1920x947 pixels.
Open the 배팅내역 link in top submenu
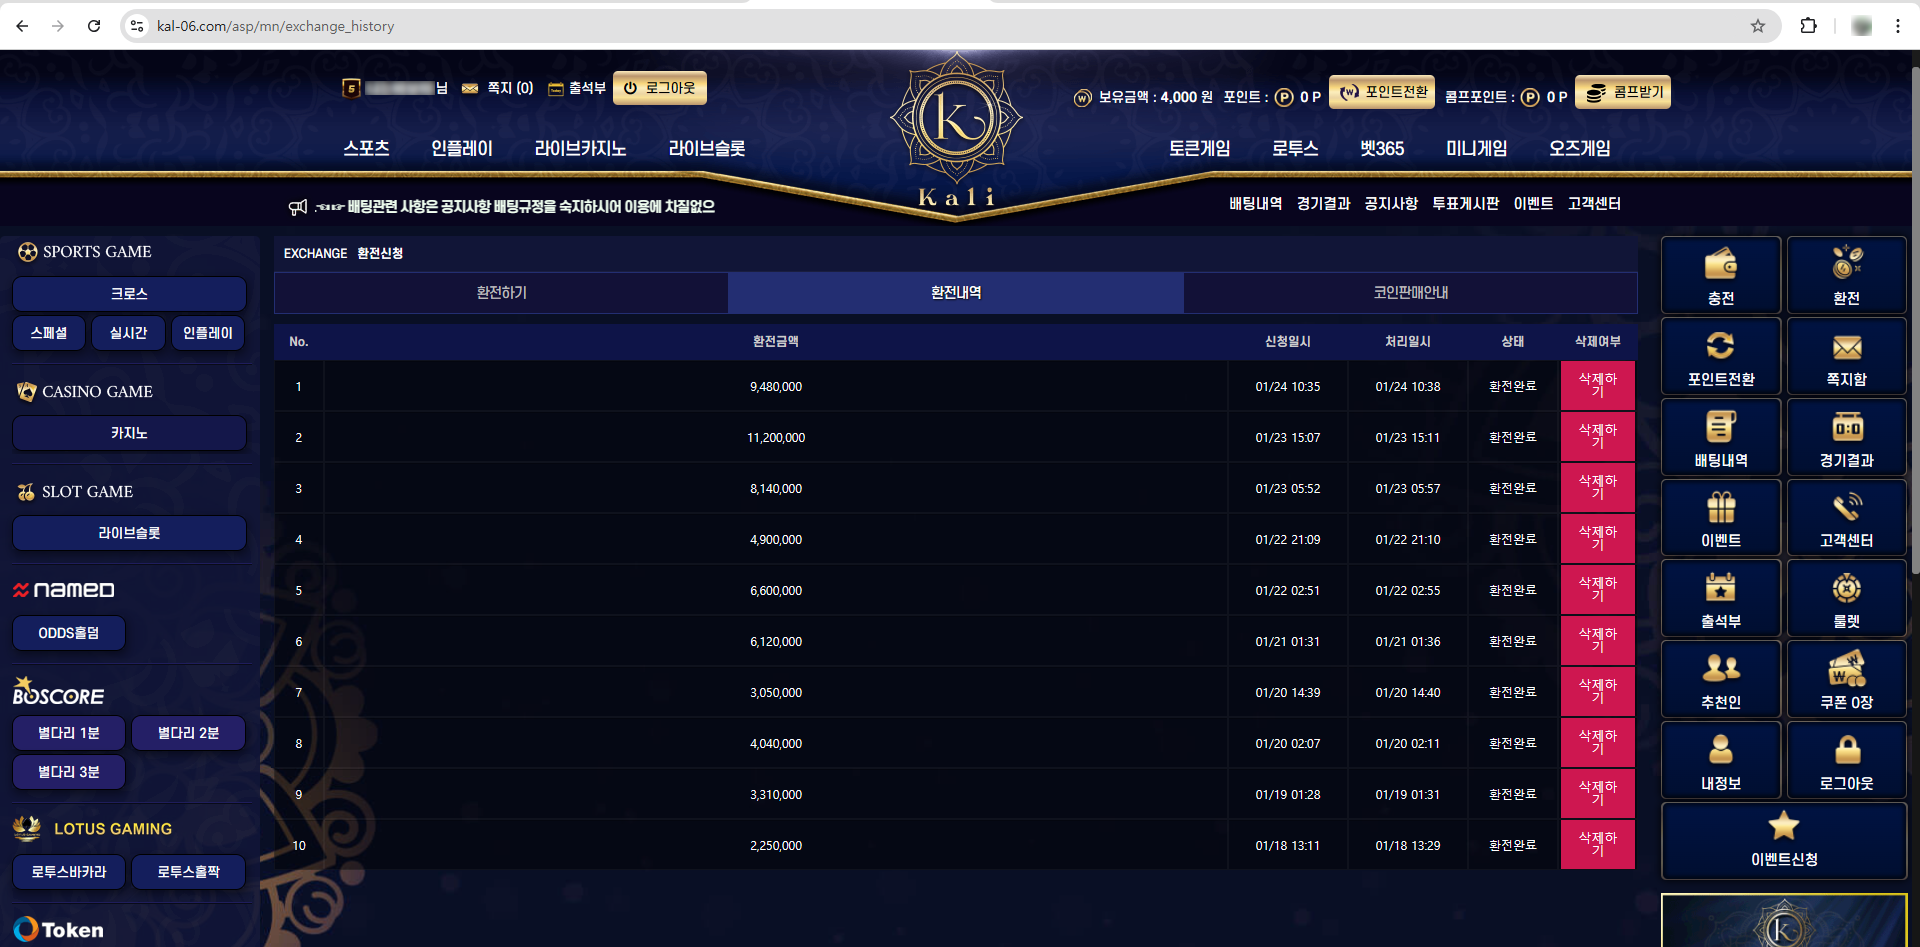pyautogui.click(x=1256, y=203)
